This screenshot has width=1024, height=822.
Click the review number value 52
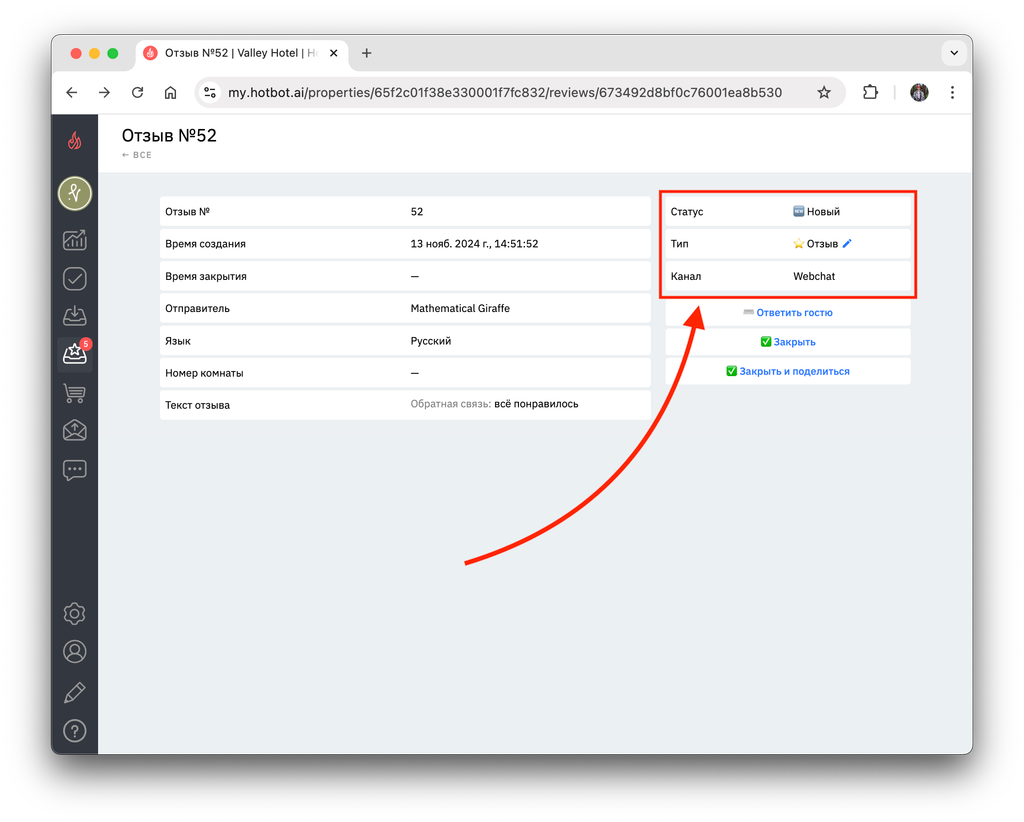click(x=417, y=212)
